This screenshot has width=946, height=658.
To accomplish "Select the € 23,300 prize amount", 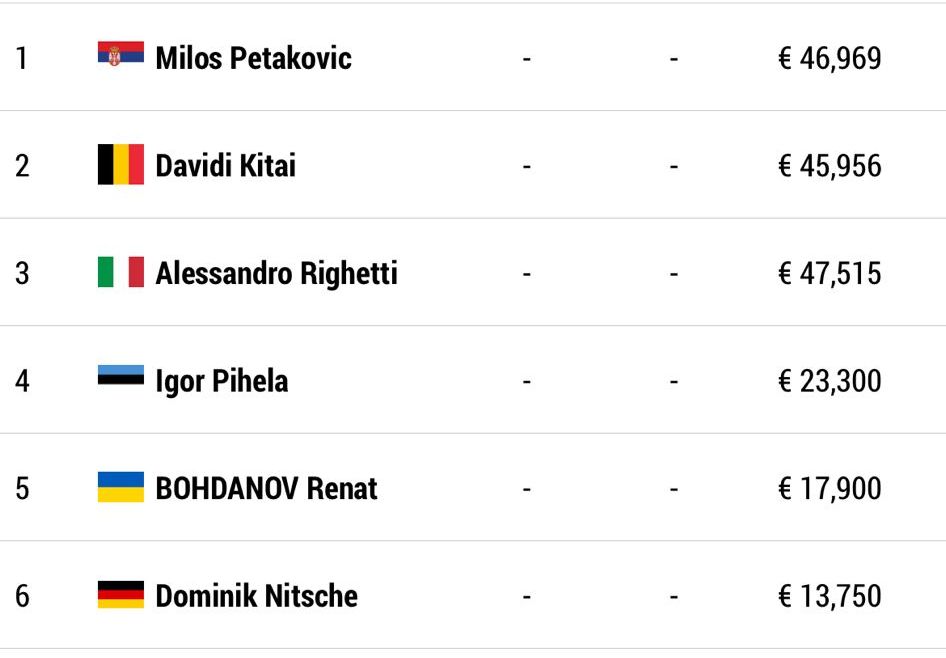I will 830,381.
